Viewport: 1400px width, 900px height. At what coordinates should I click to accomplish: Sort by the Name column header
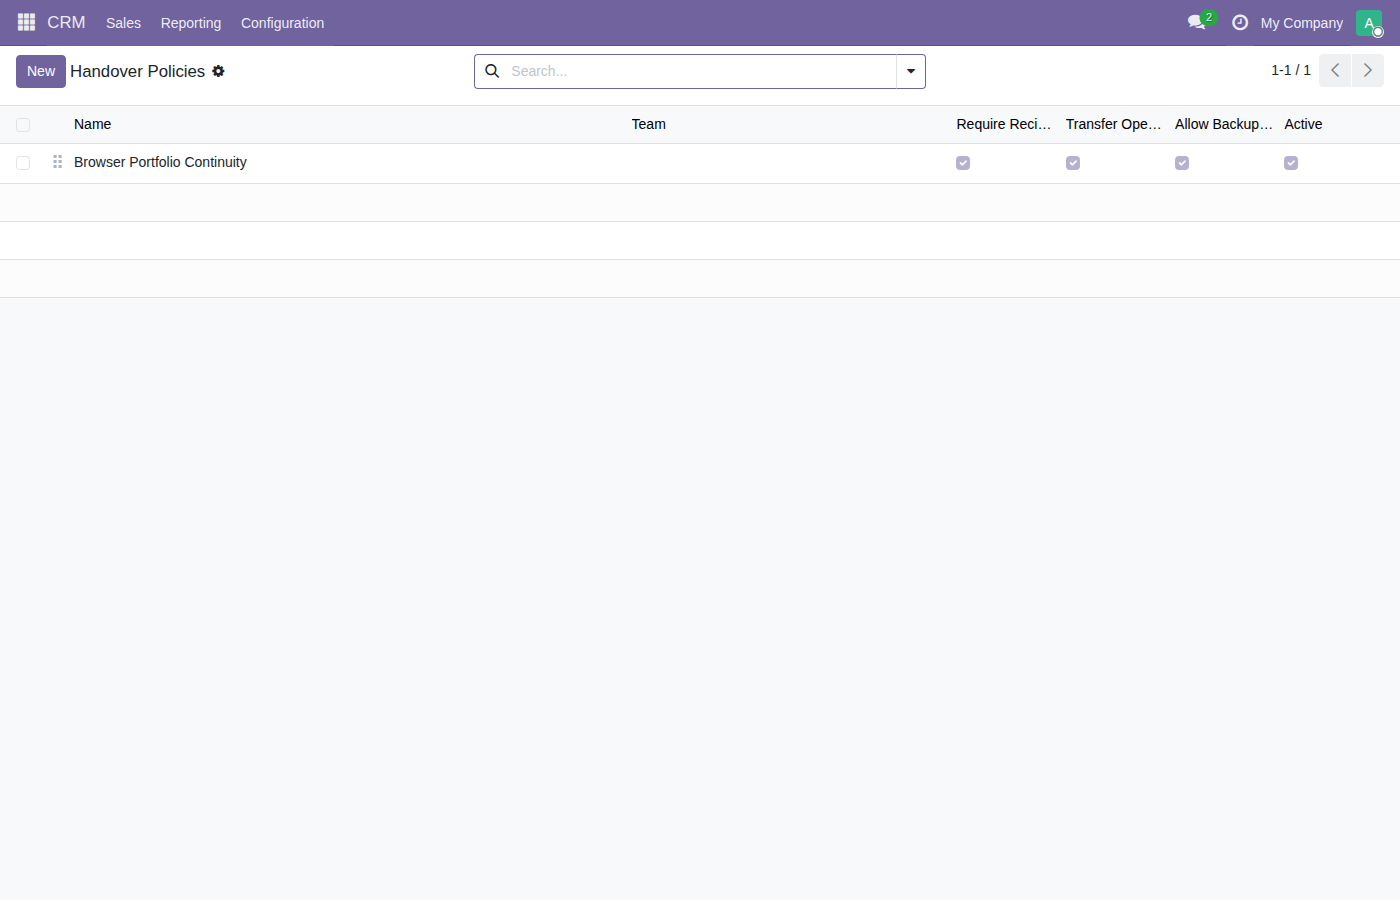pyautogui.click(x=92, y=124)
